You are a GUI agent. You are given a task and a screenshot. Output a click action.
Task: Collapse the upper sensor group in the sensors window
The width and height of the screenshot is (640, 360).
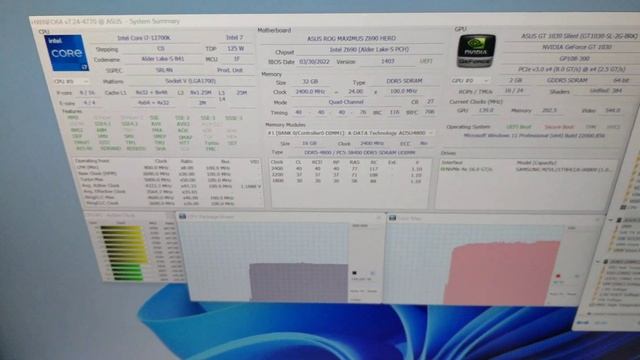click(611, 220)
